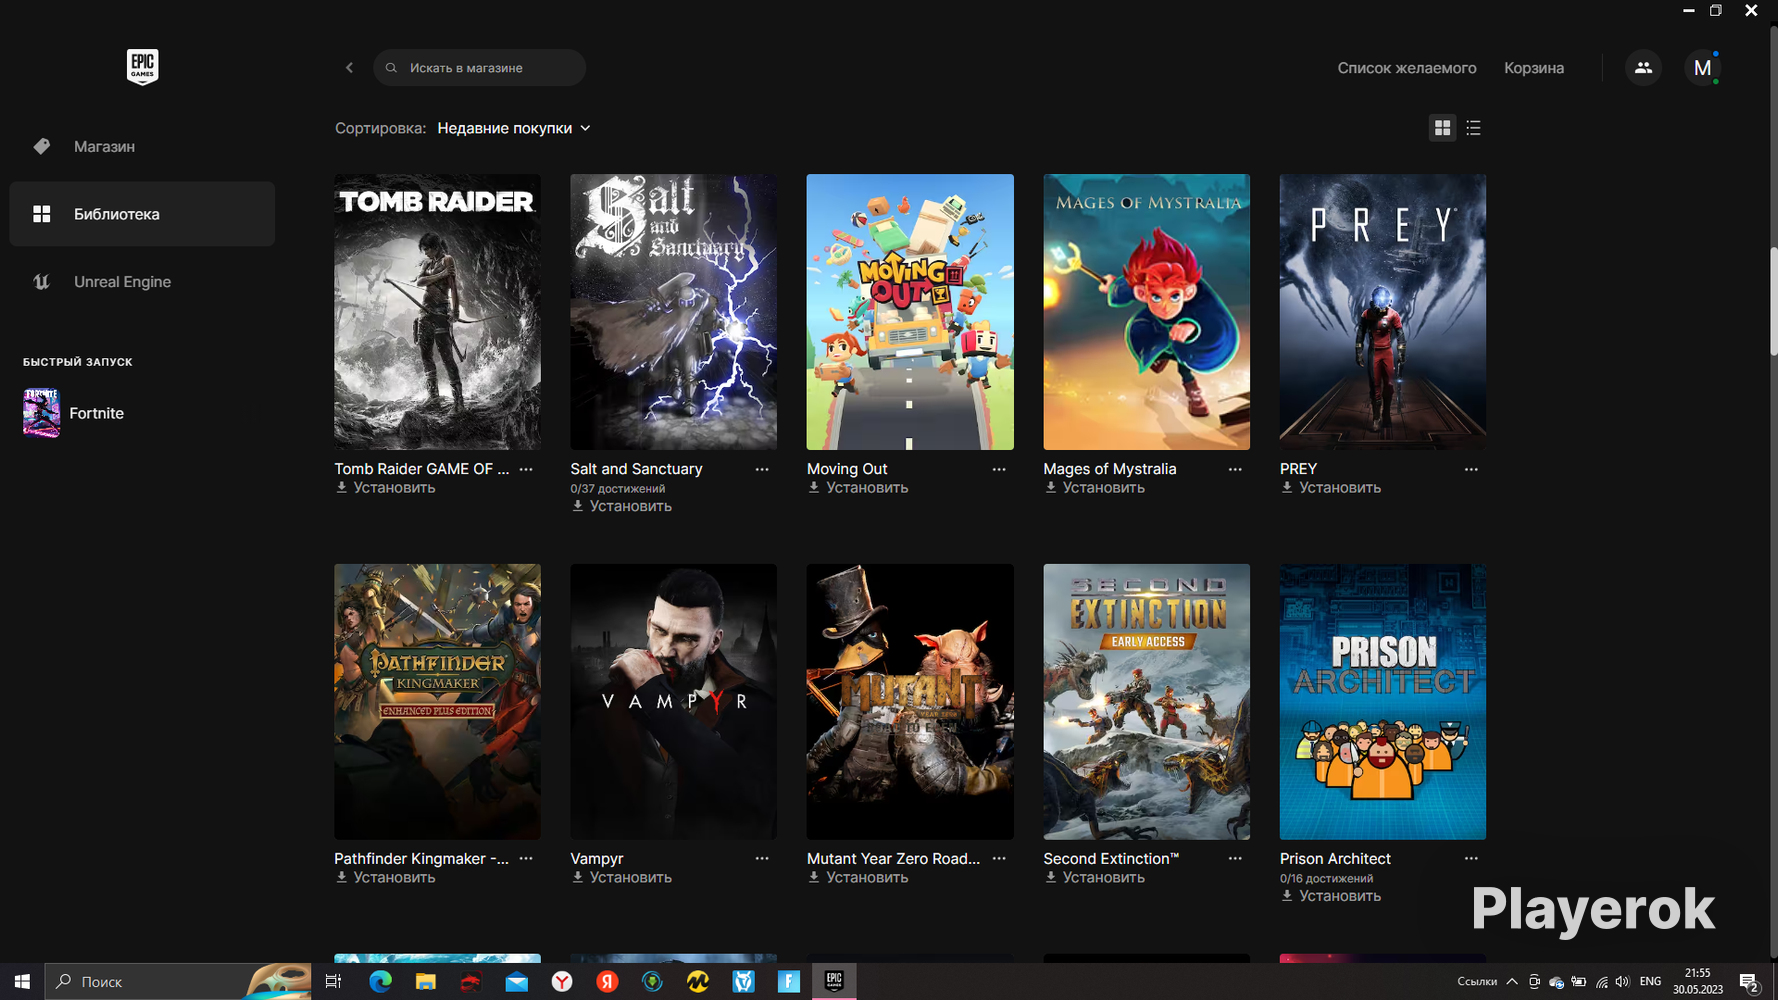Launch Fortnite from quick launch

click(96, 413)
